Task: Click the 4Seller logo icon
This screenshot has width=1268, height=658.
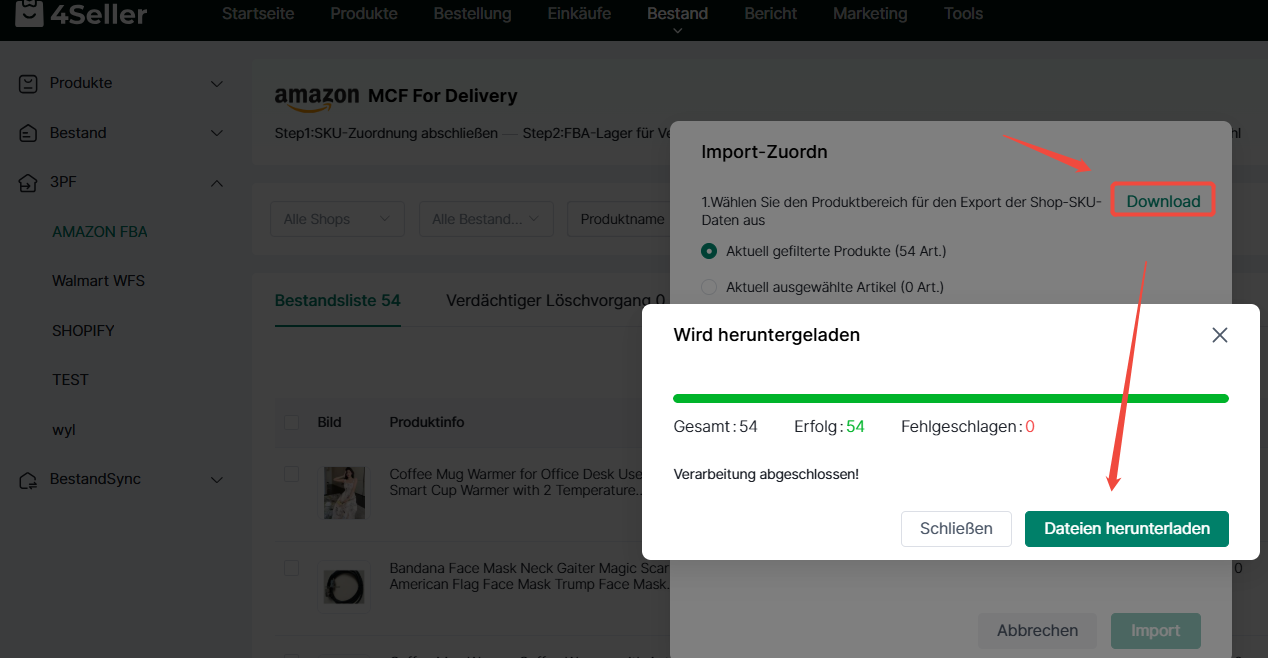Action: (29, 14)
